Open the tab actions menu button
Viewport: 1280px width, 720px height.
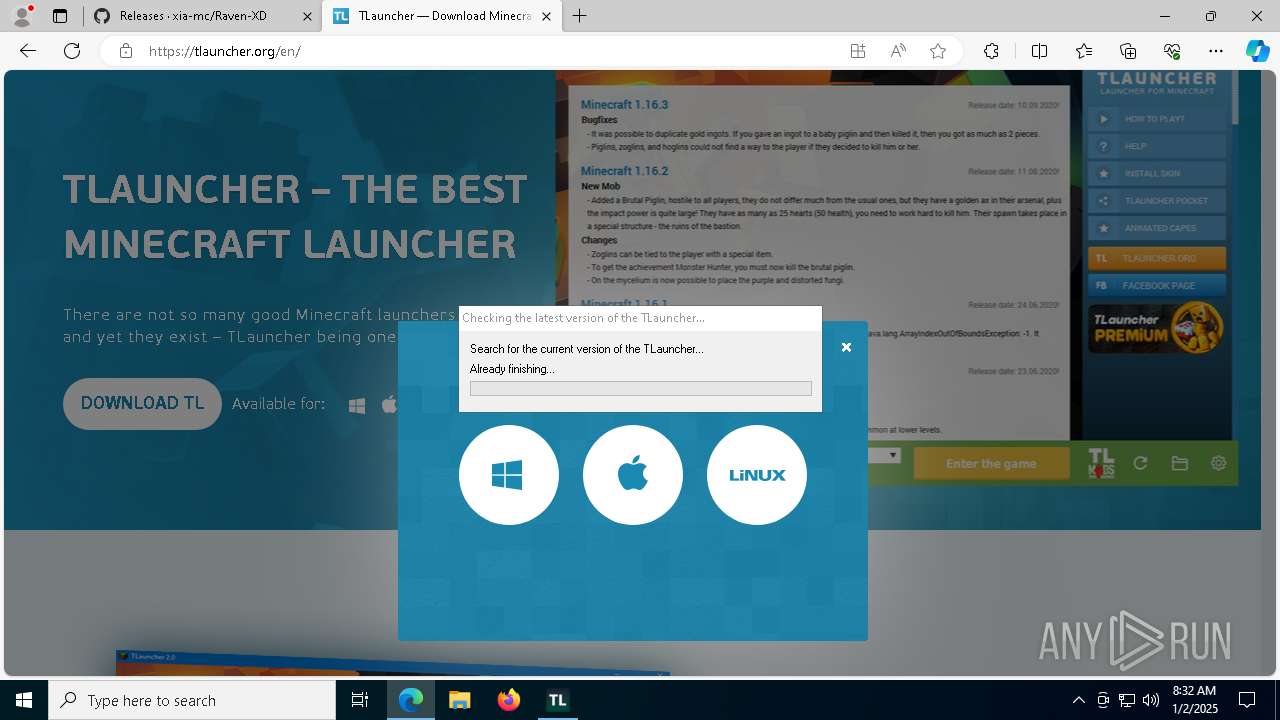(x=60, y=16)
